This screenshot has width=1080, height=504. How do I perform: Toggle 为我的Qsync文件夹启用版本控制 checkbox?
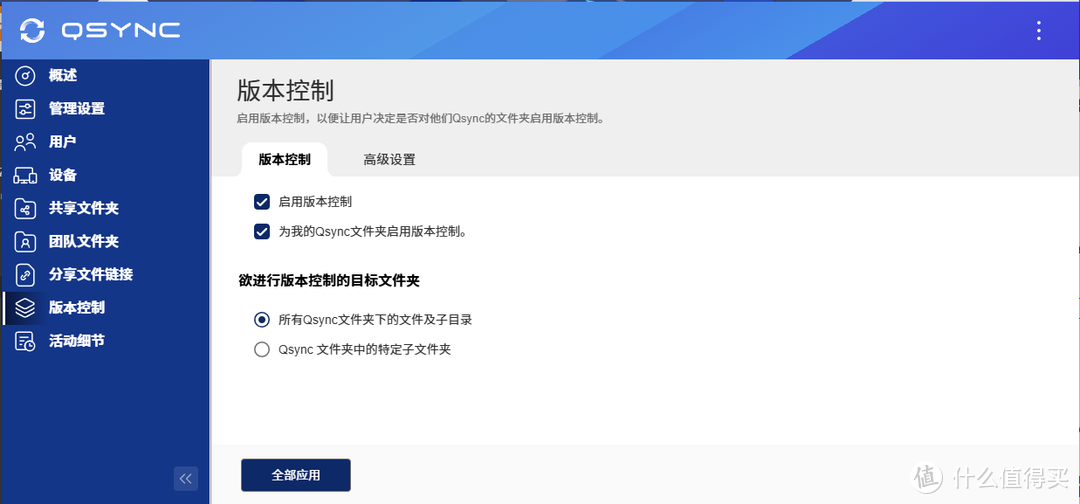coord(262,232)
